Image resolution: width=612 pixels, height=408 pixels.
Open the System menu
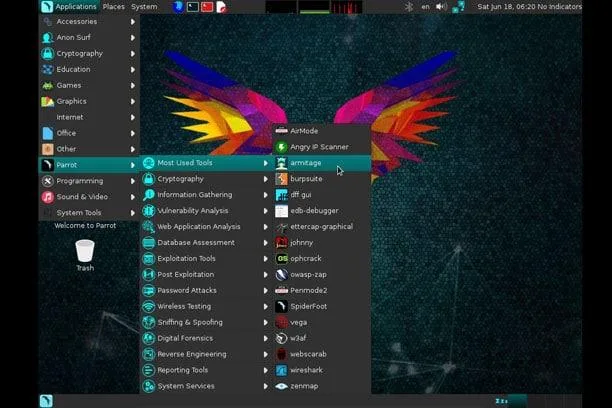(x=144, y=7)
